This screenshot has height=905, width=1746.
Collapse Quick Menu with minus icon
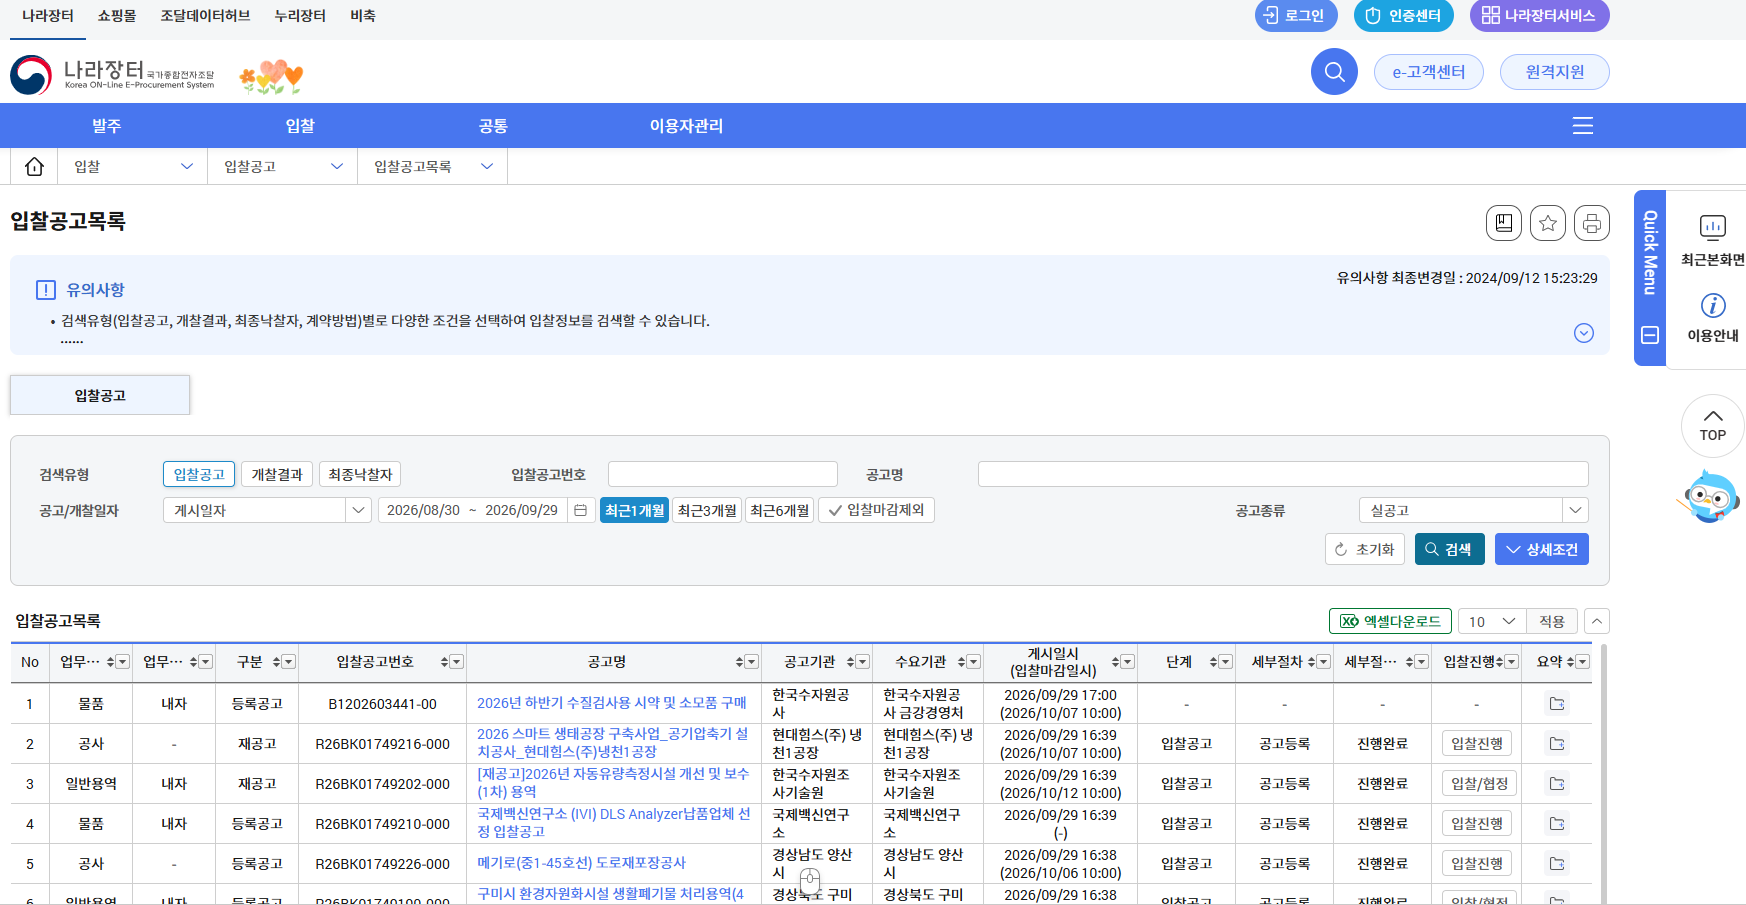pos(1650,335)
